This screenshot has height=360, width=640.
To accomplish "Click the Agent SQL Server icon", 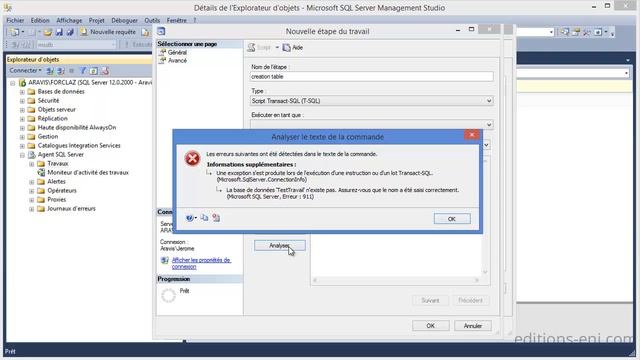I will pos(31,155).
